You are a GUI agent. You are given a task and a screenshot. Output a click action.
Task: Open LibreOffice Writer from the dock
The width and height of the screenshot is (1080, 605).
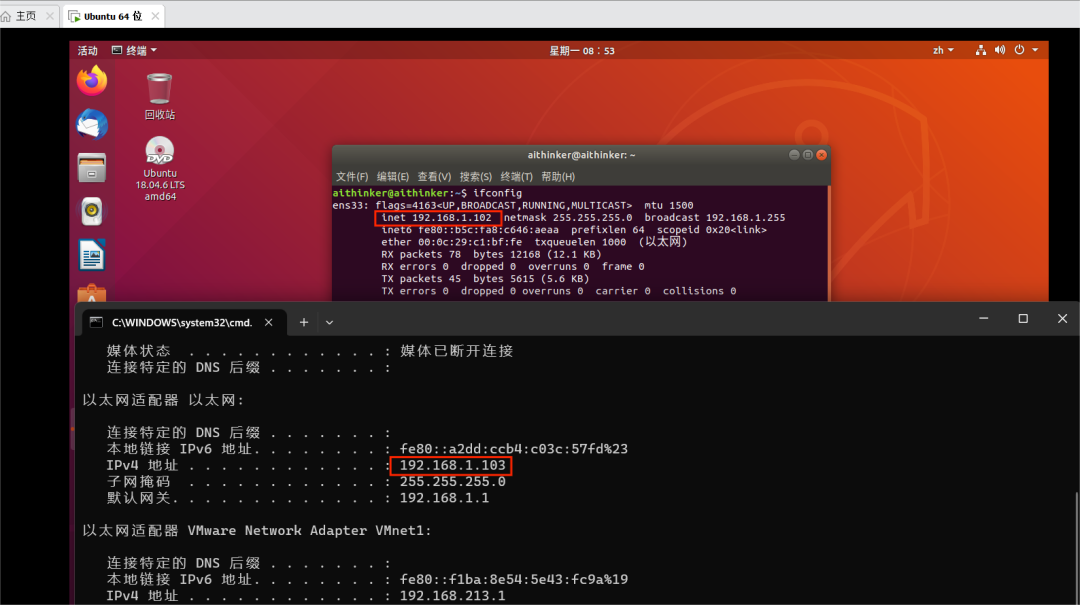tap(92, 255)
